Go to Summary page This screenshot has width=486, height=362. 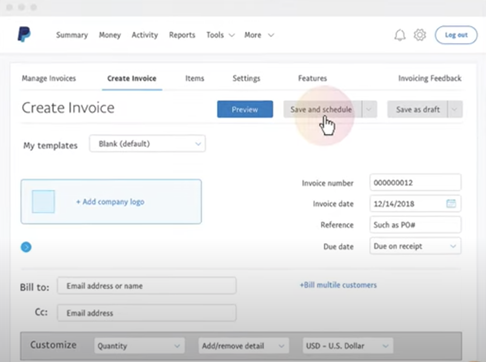click(x=72, y=35)
